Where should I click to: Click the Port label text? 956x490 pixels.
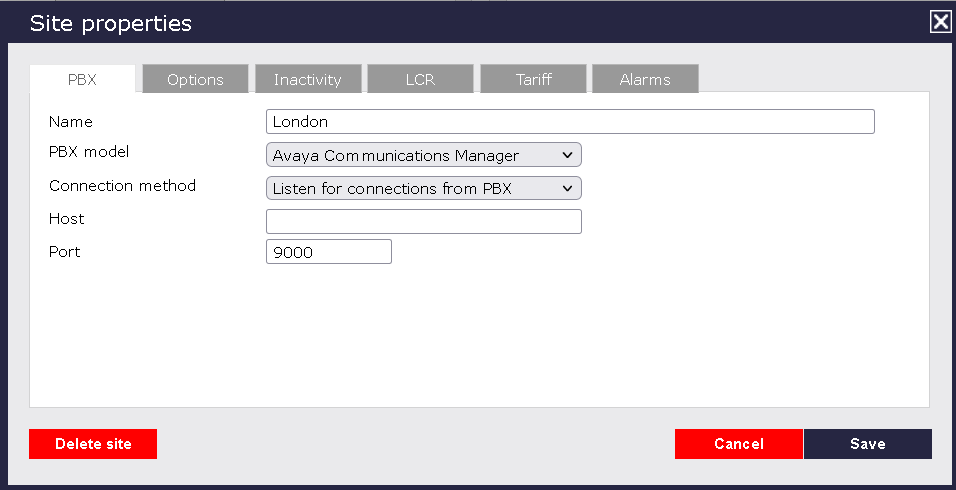pos(64,252)
